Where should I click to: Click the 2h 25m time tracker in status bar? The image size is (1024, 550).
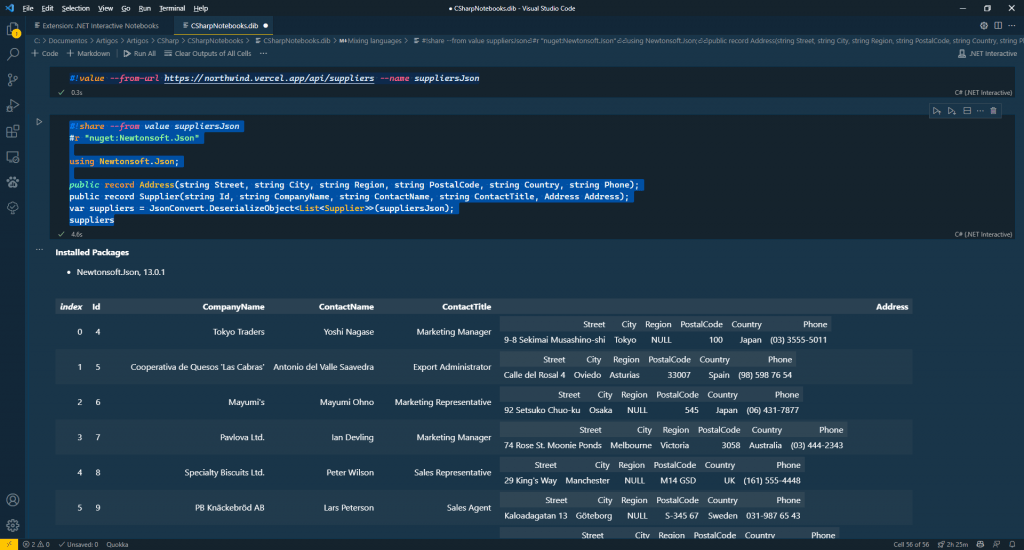953,544
